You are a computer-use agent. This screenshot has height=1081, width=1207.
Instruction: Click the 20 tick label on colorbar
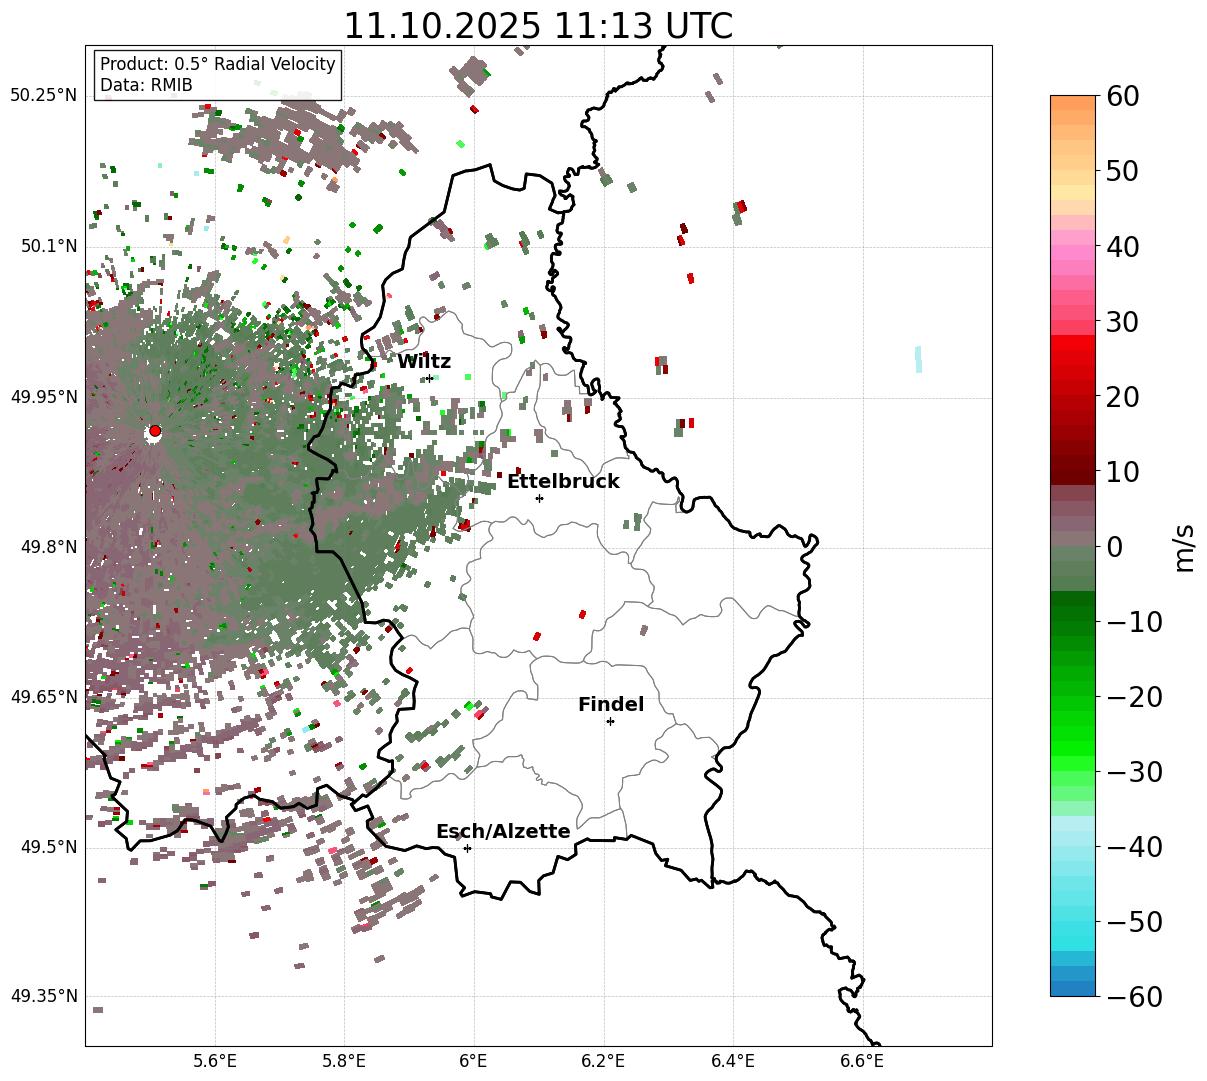(1125, 396)
